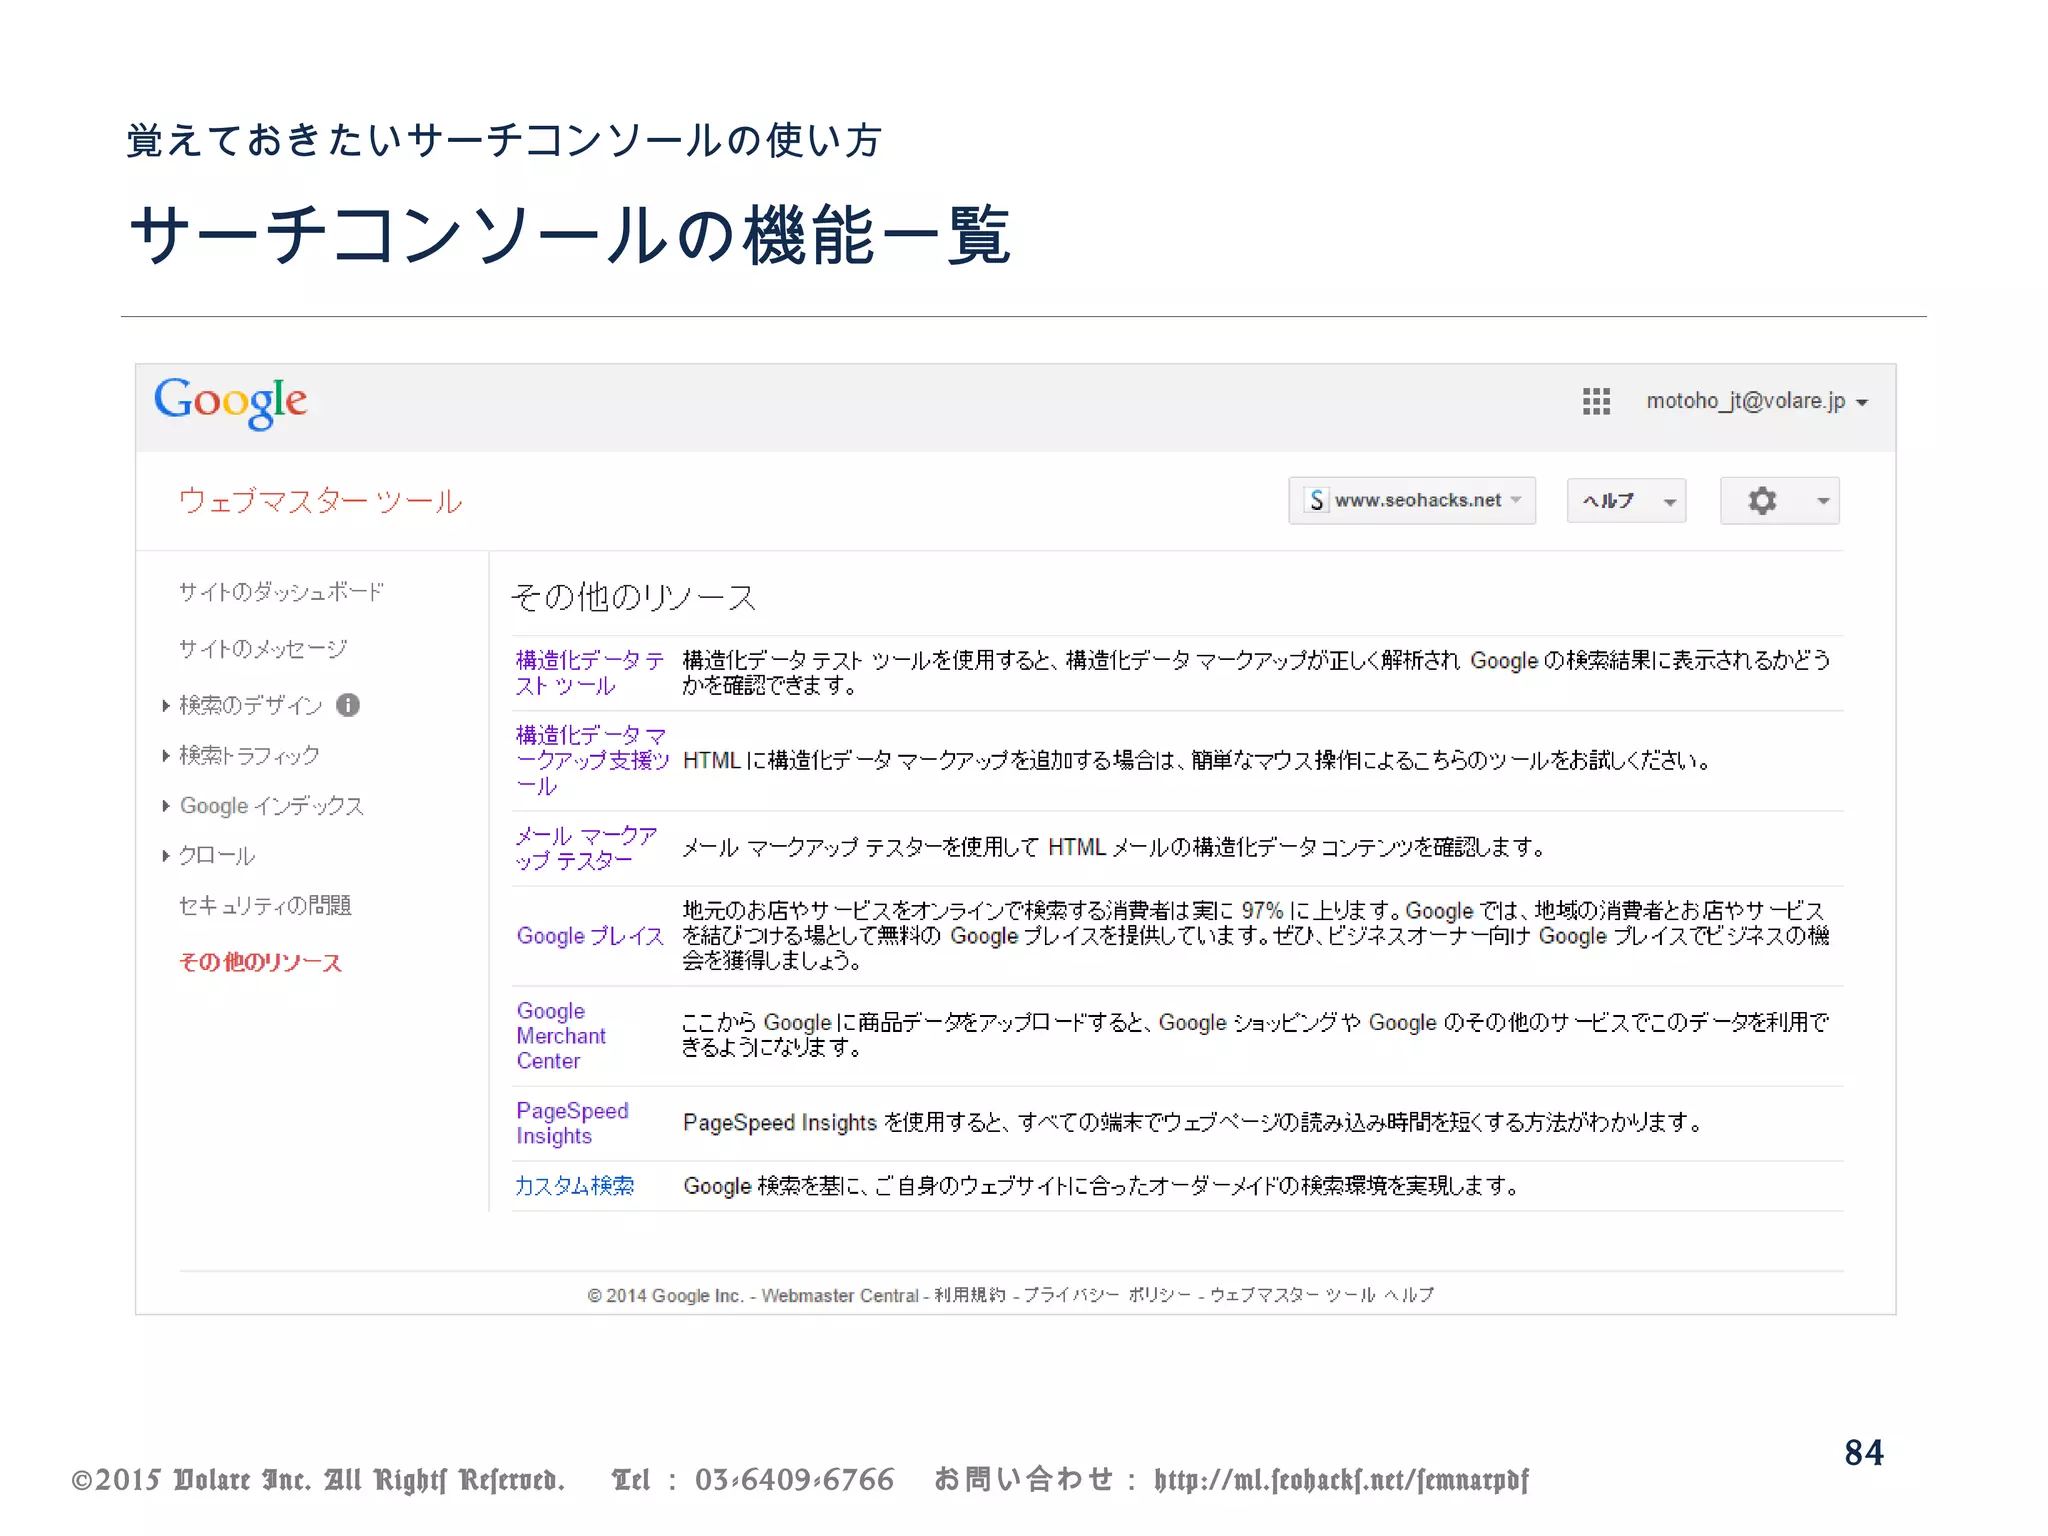Open 構造化データ テスト ツール link
2048x1536 pixels.
click(x=590, y=673)
